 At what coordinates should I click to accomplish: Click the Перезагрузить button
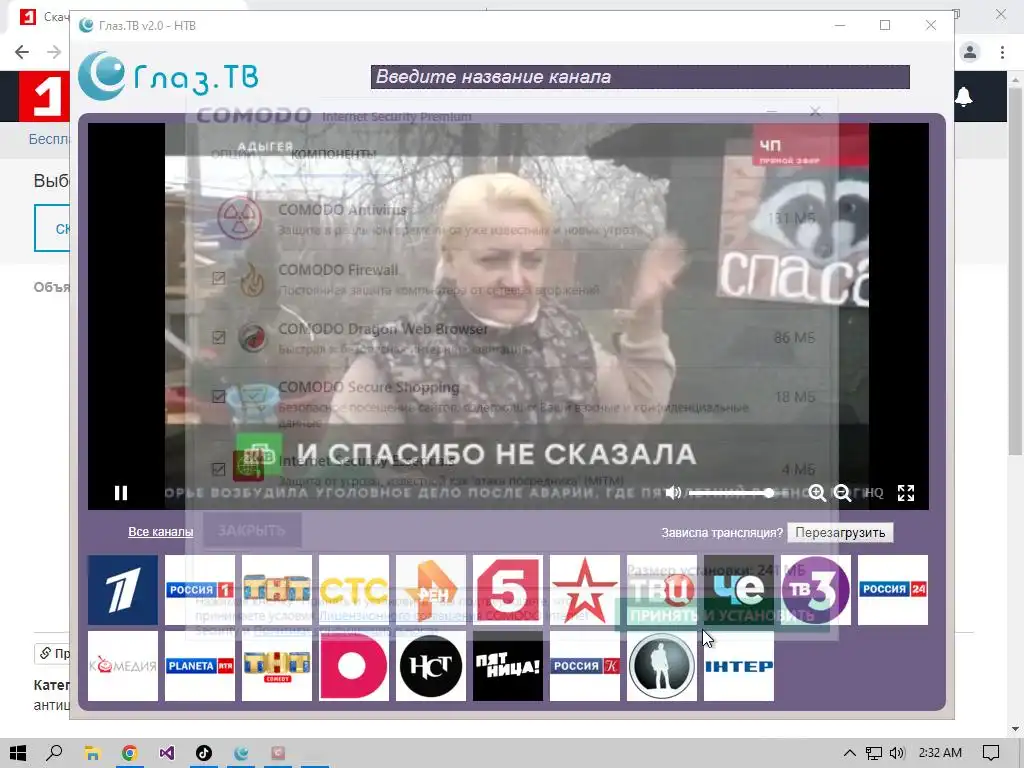click(840, 532)
